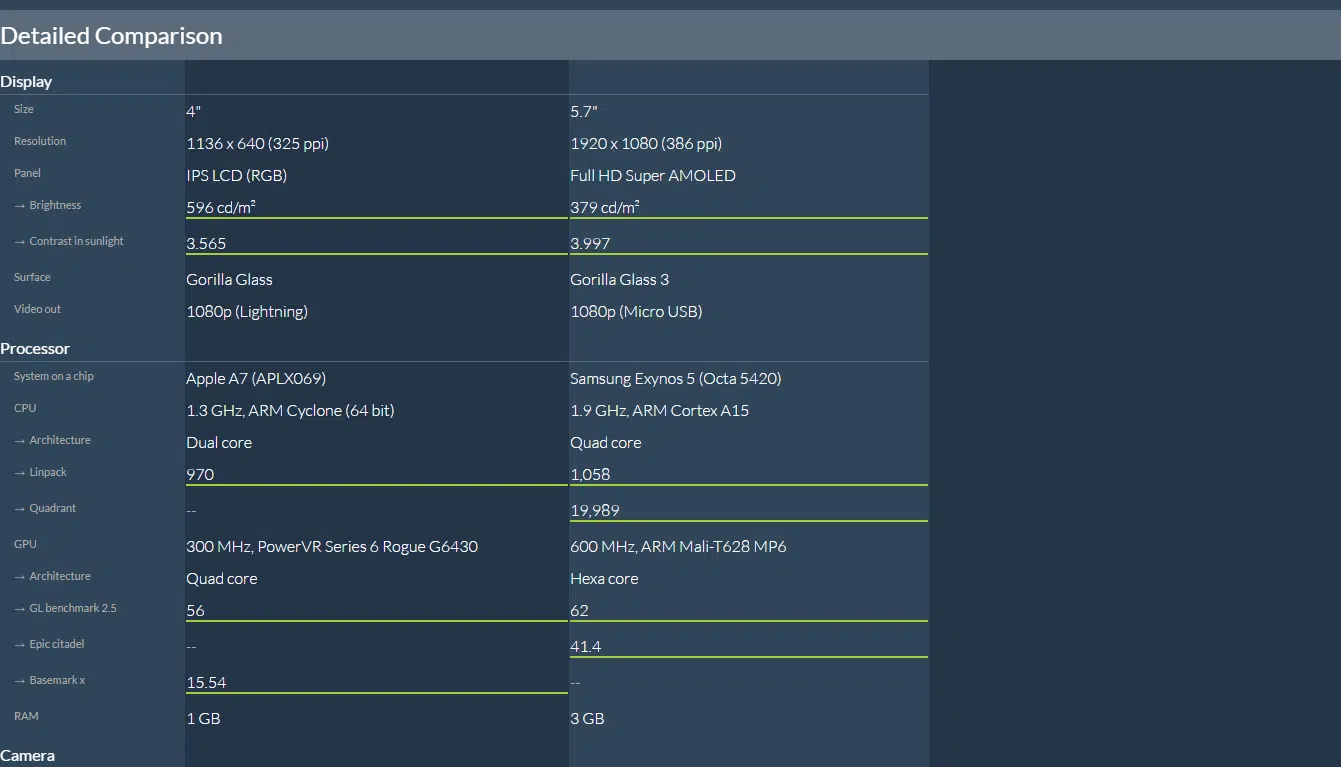Select the "Gorilla Glass 3" surface value
The height and width of the screenshot is (767, 1341).
[x=620, y=279]
